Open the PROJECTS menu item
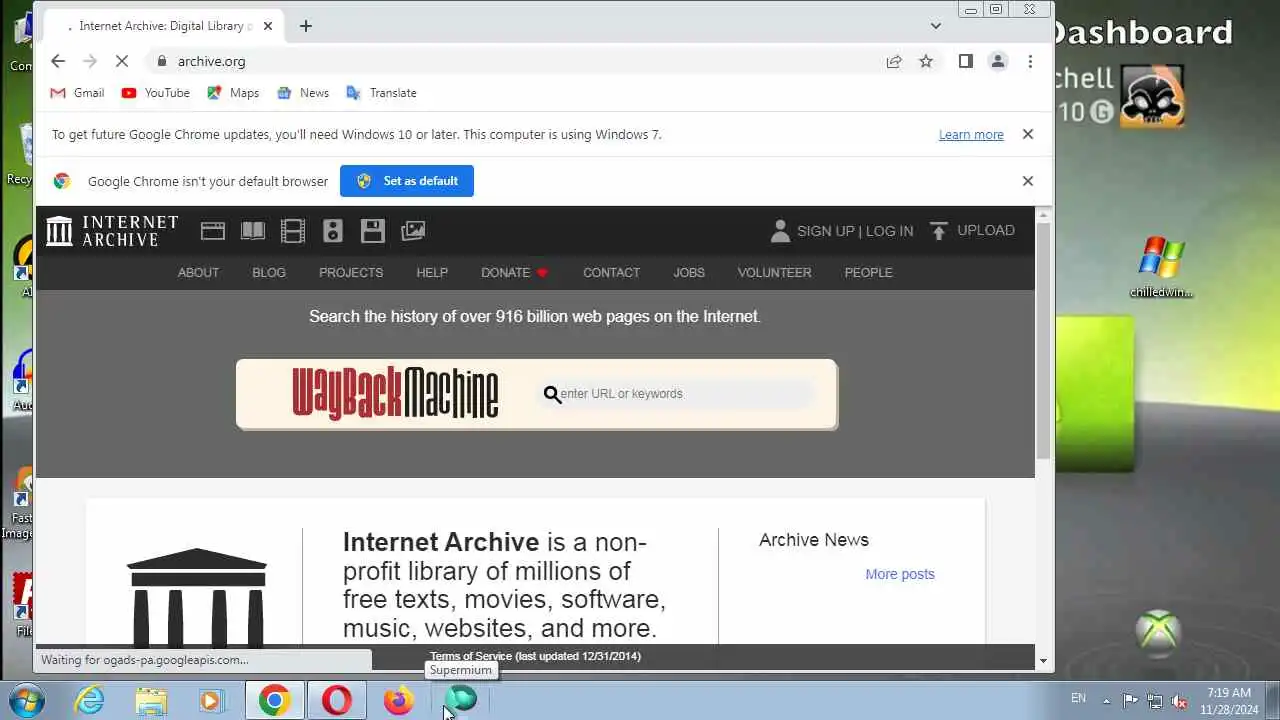1280x720 pixels. 351,272
